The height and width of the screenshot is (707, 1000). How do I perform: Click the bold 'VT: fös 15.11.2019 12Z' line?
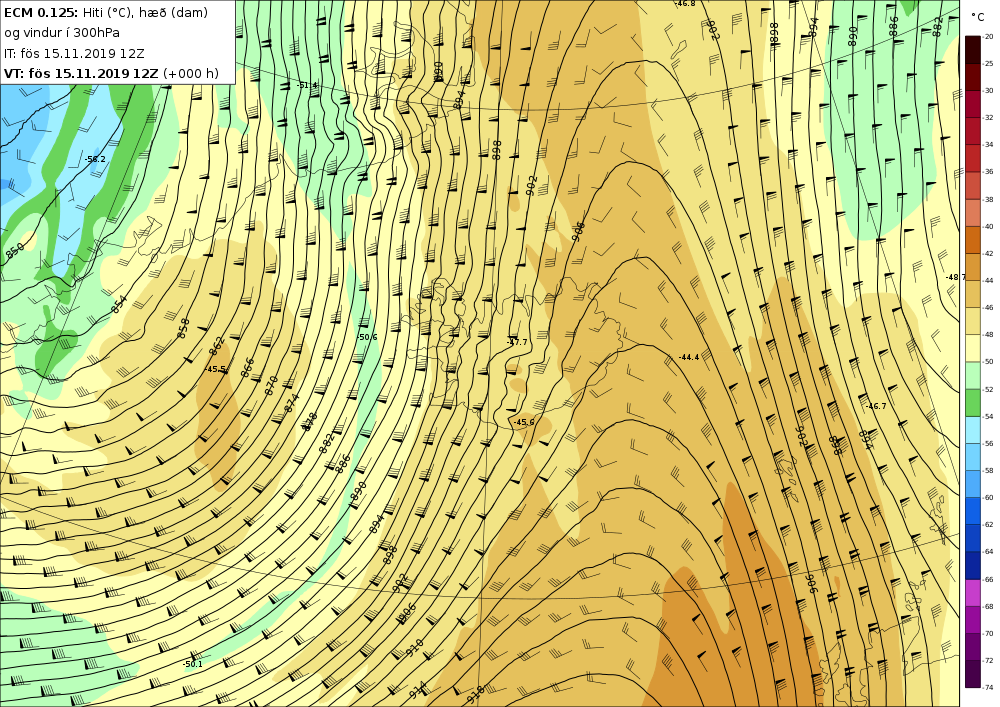81,73
